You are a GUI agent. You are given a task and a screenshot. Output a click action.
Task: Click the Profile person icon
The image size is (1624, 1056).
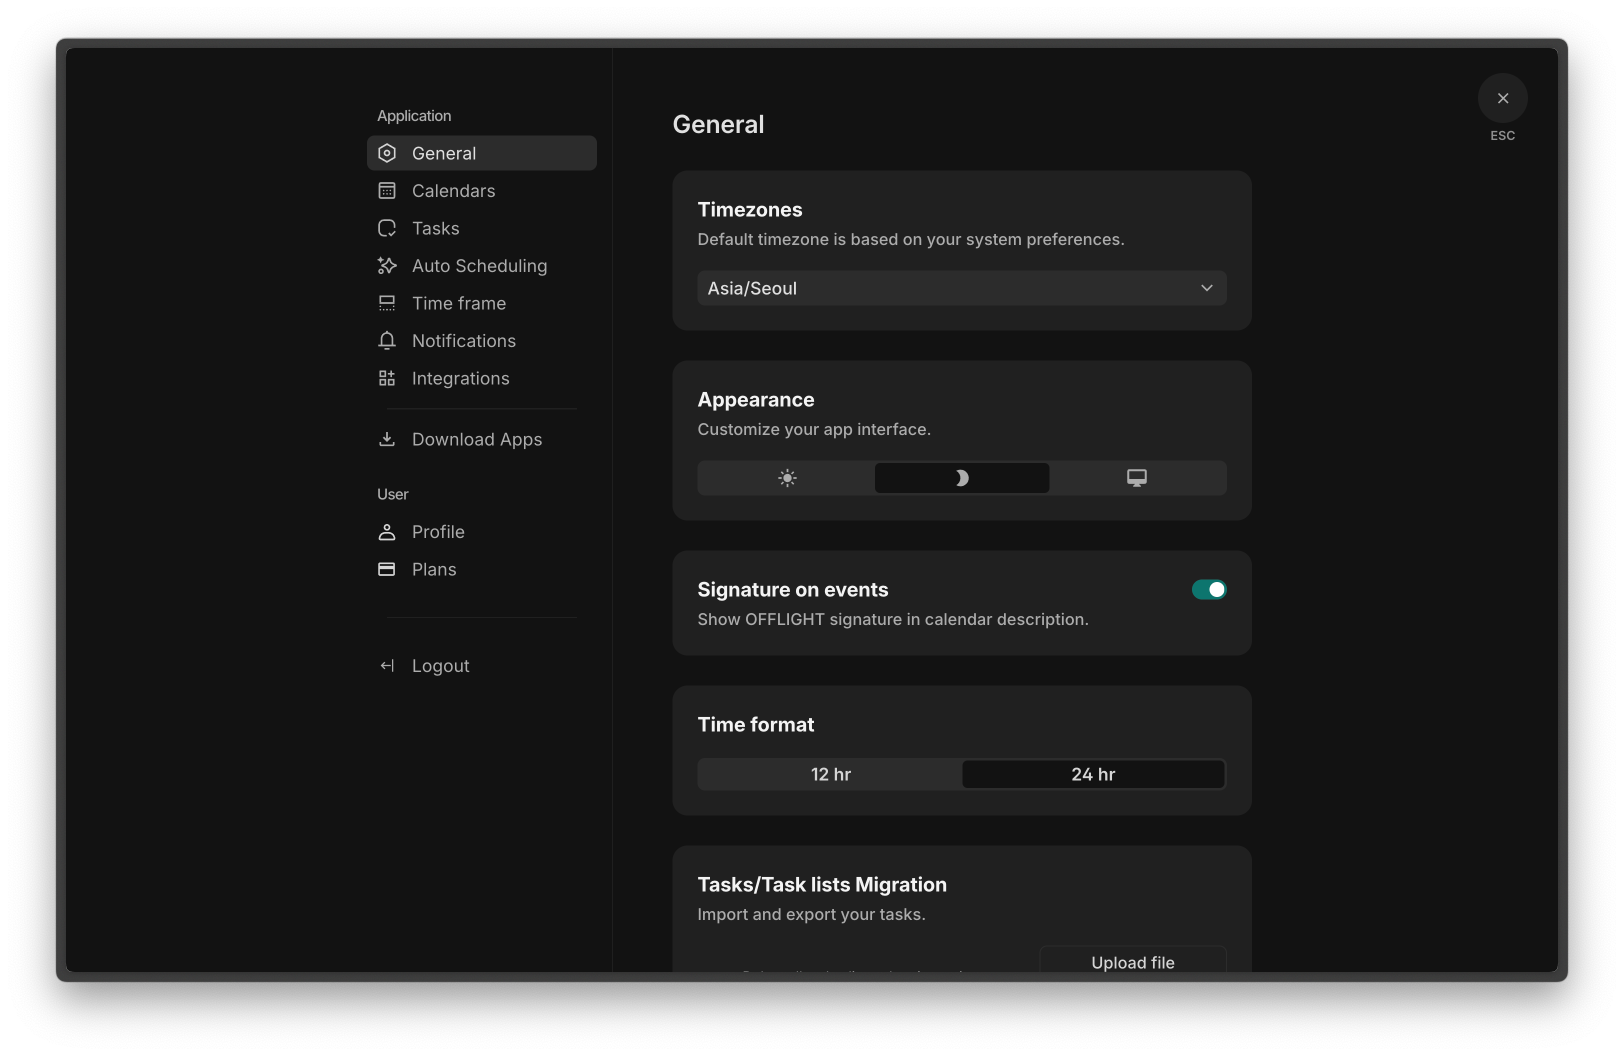click(x=387, y=532)
